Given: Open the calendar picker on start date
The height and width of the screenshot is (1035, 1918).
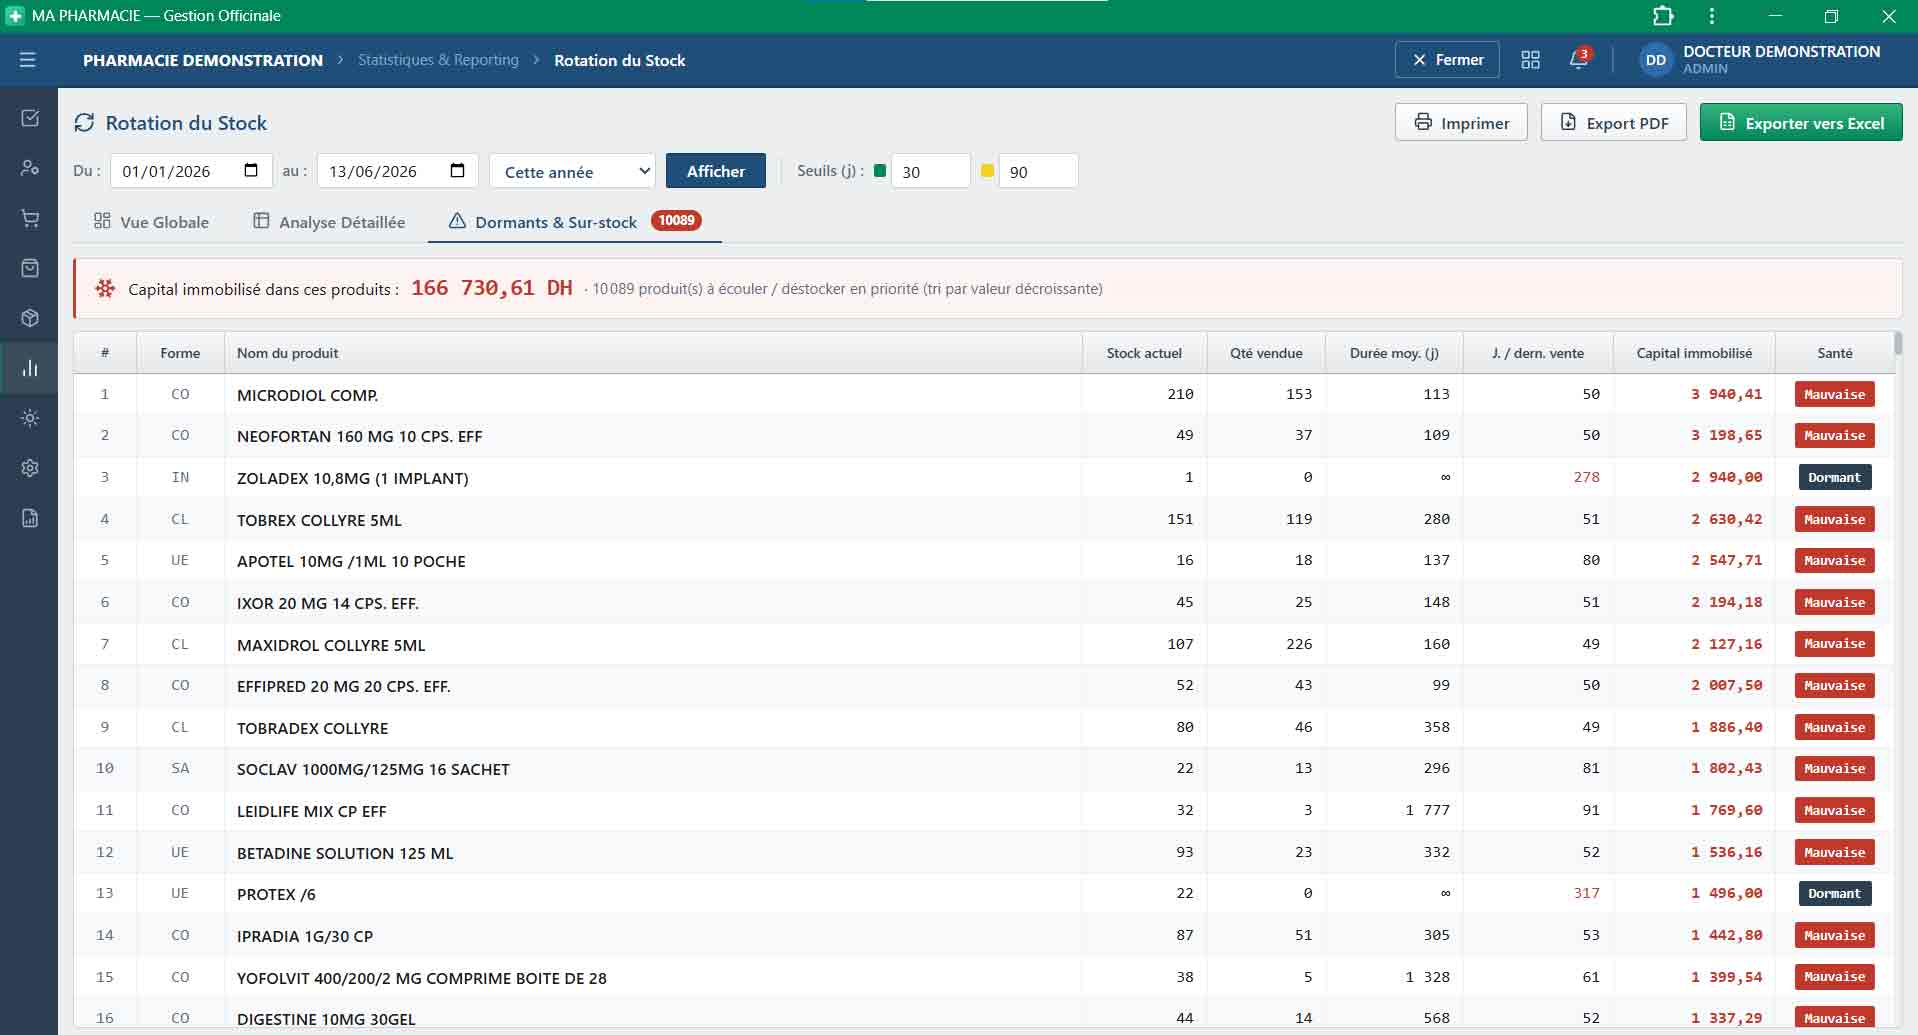Looking at the screenshot, I should tap(251, 170).
